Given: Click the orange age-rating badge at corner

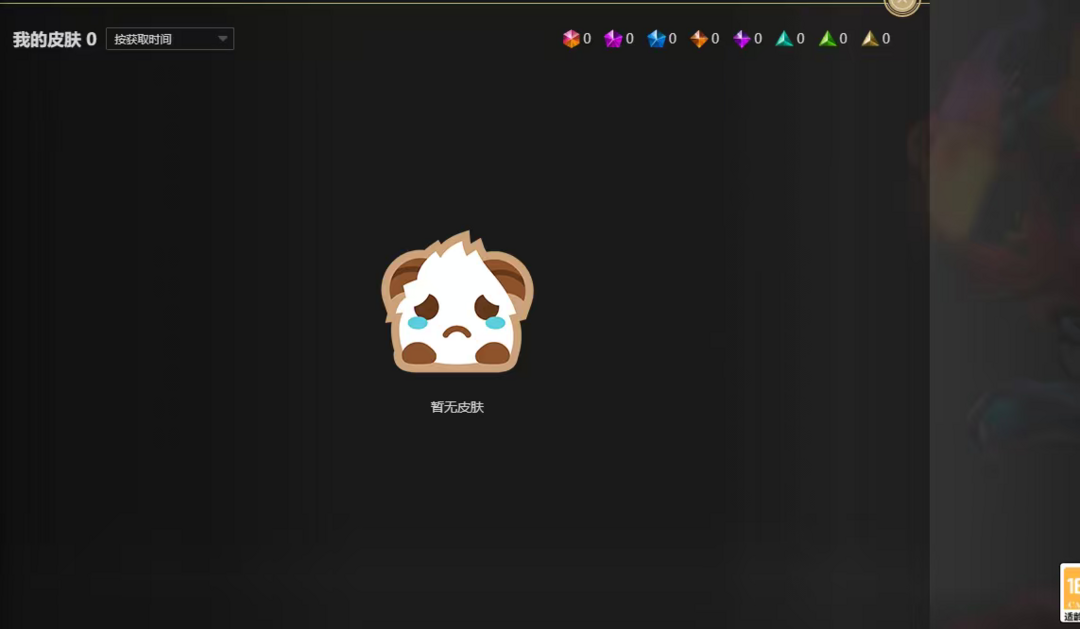Looking at the screenshot, I should (1070, 592).
